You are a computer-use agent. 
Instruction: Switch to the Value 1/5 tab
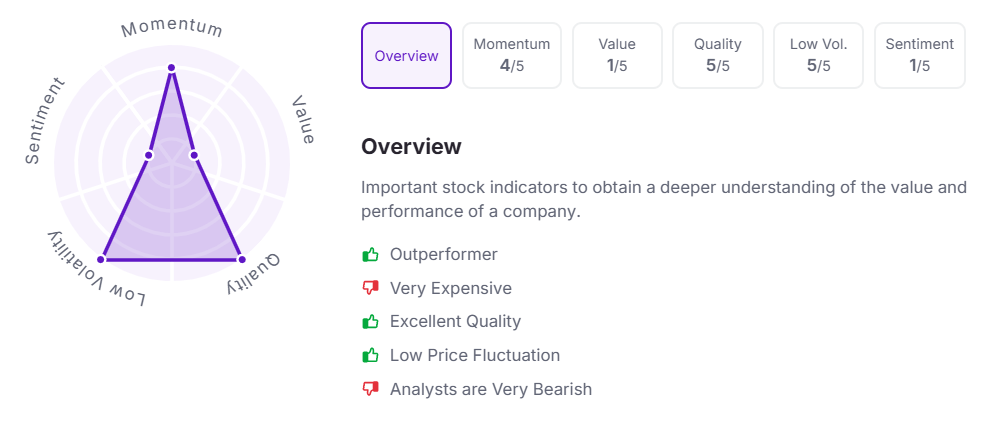[617, 56]
